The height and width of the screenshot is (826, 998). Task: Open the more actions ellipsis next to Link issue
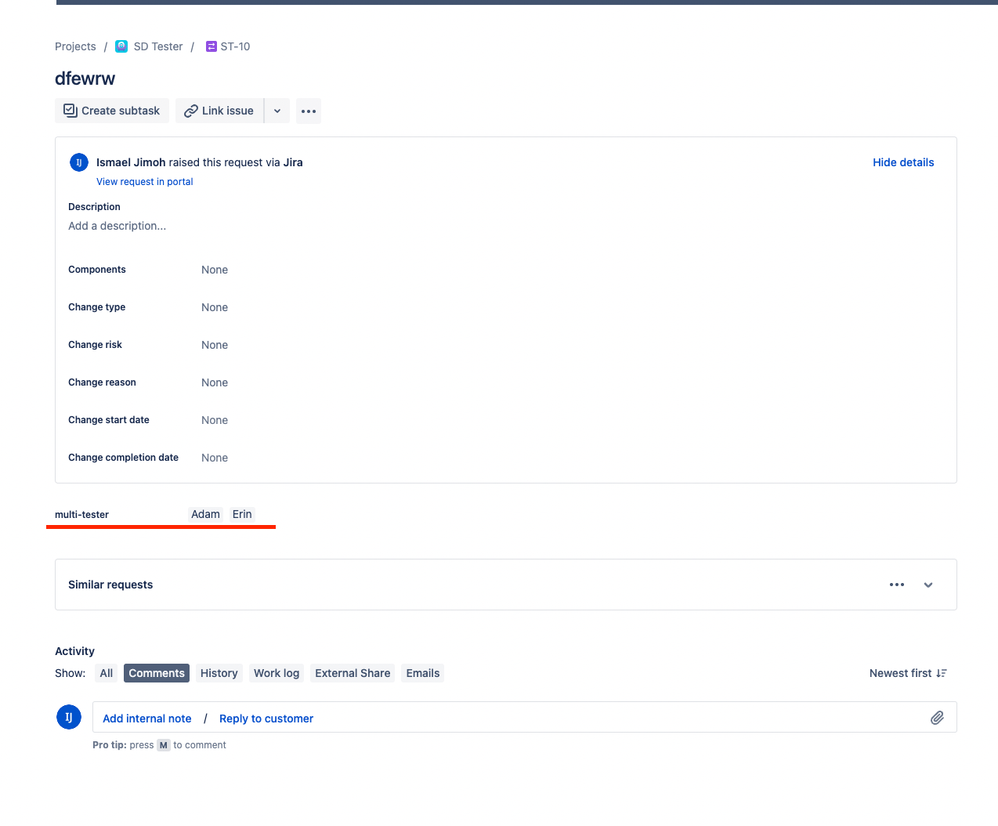tap(308, 110)
